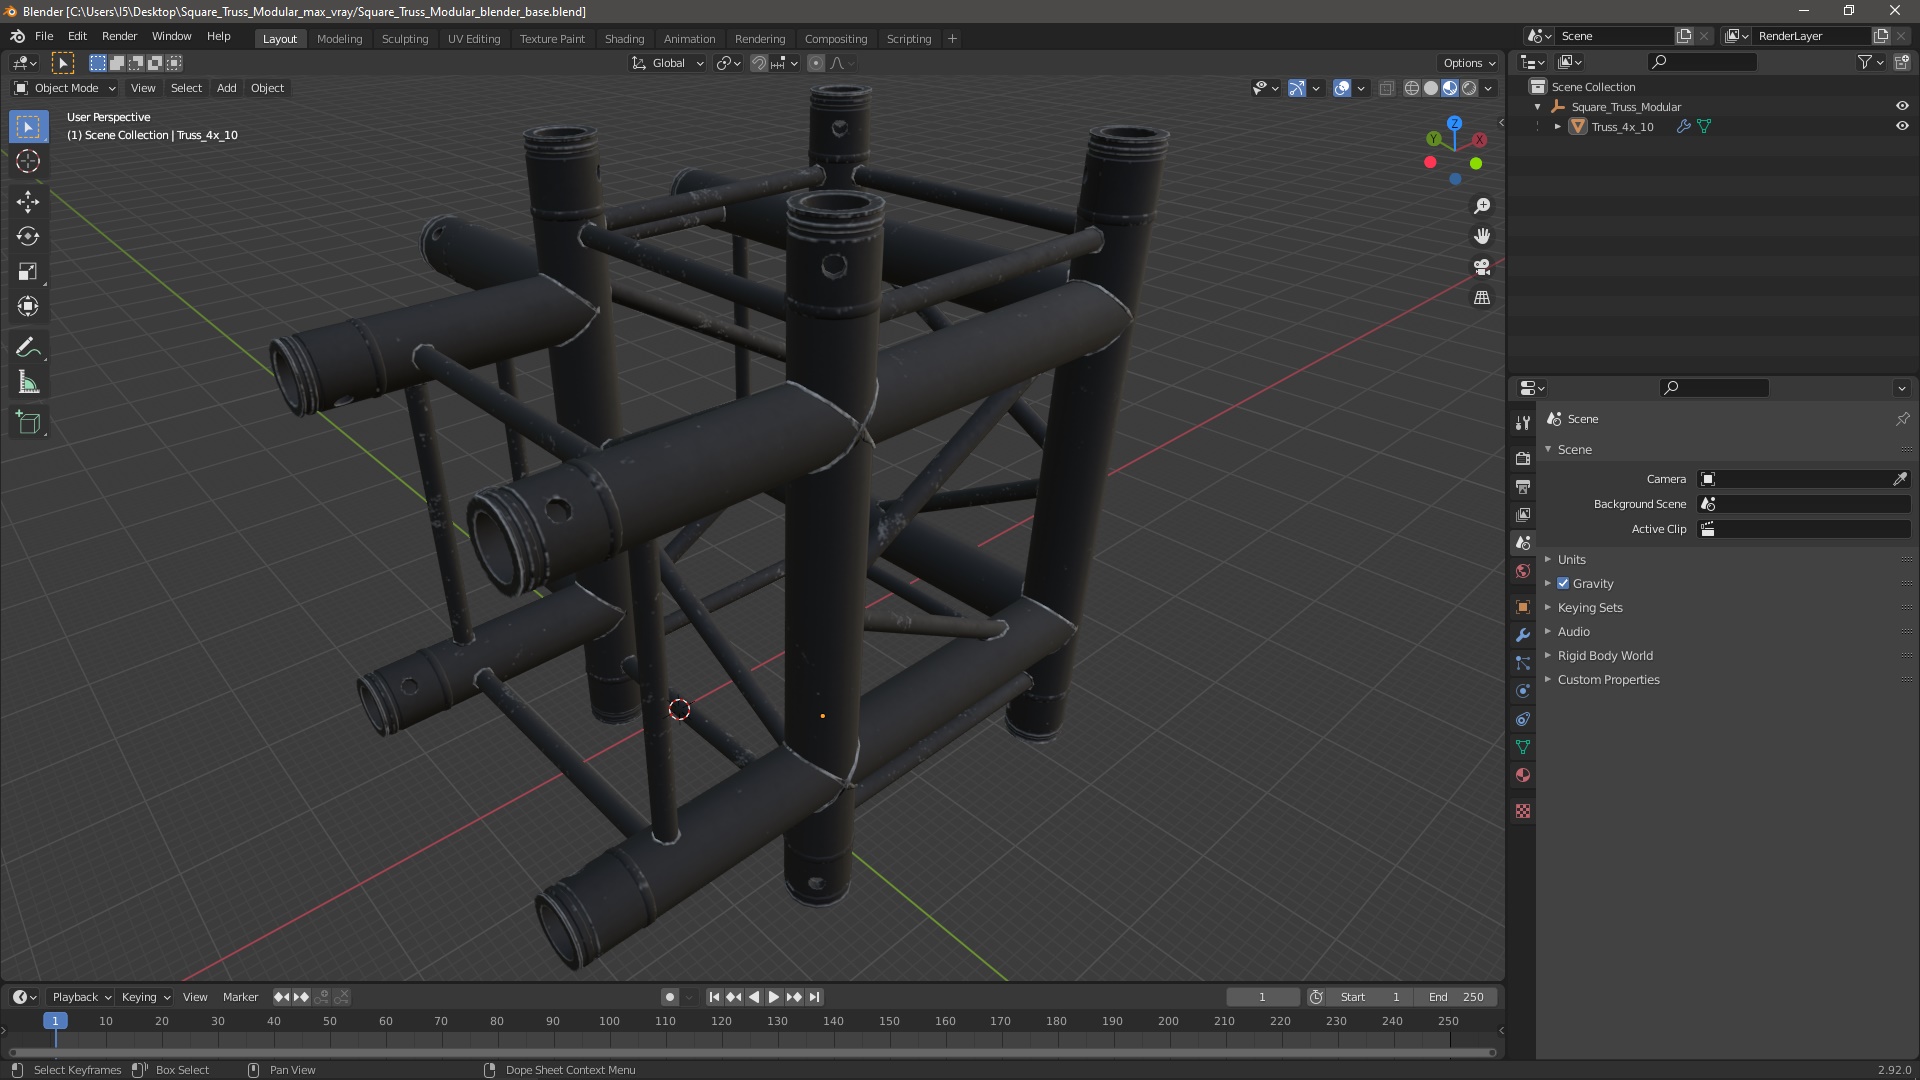Expand the Units panel
The height and width of the screenshot is (1080, 1920).
tap(1572, 560)
